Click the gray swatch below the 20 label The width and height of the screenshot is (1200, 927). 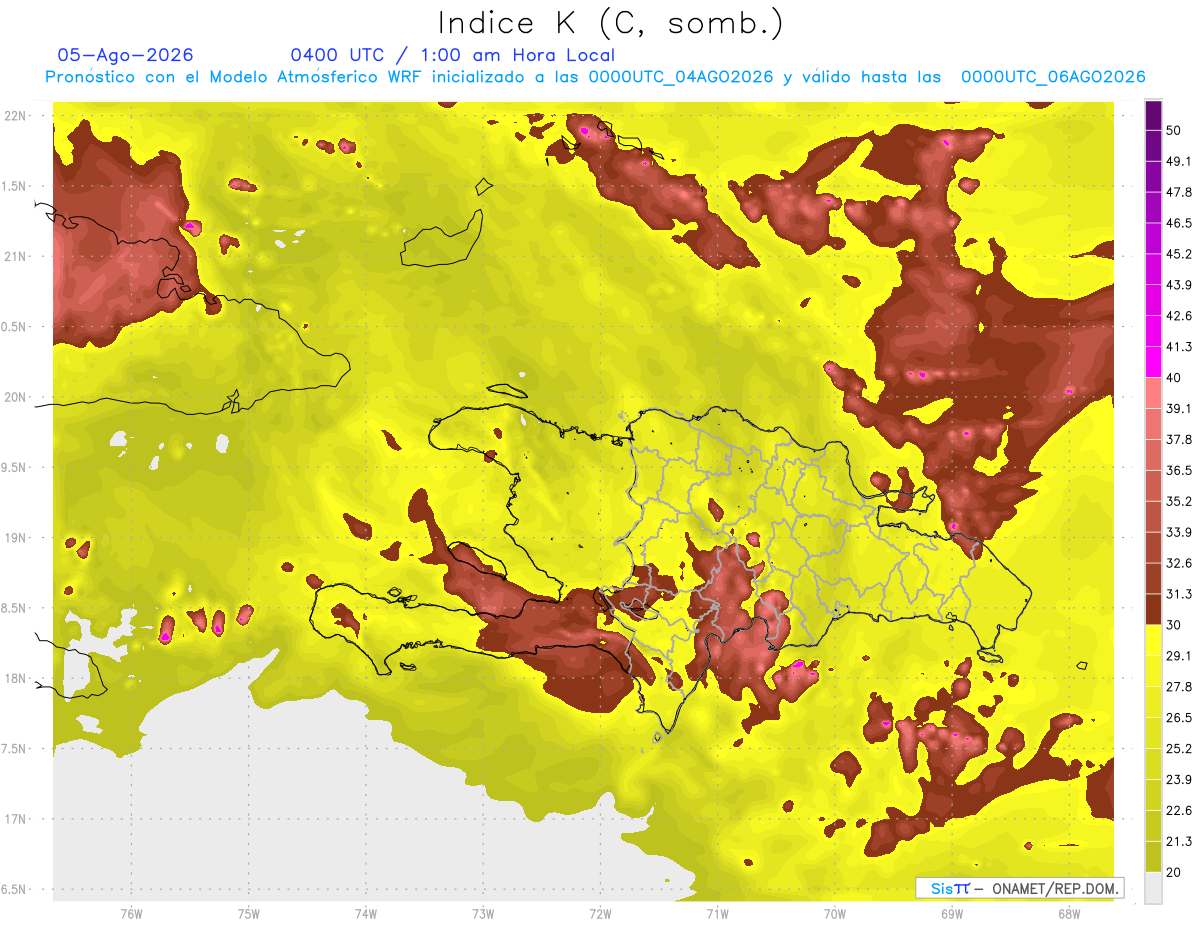(1154, 888)
